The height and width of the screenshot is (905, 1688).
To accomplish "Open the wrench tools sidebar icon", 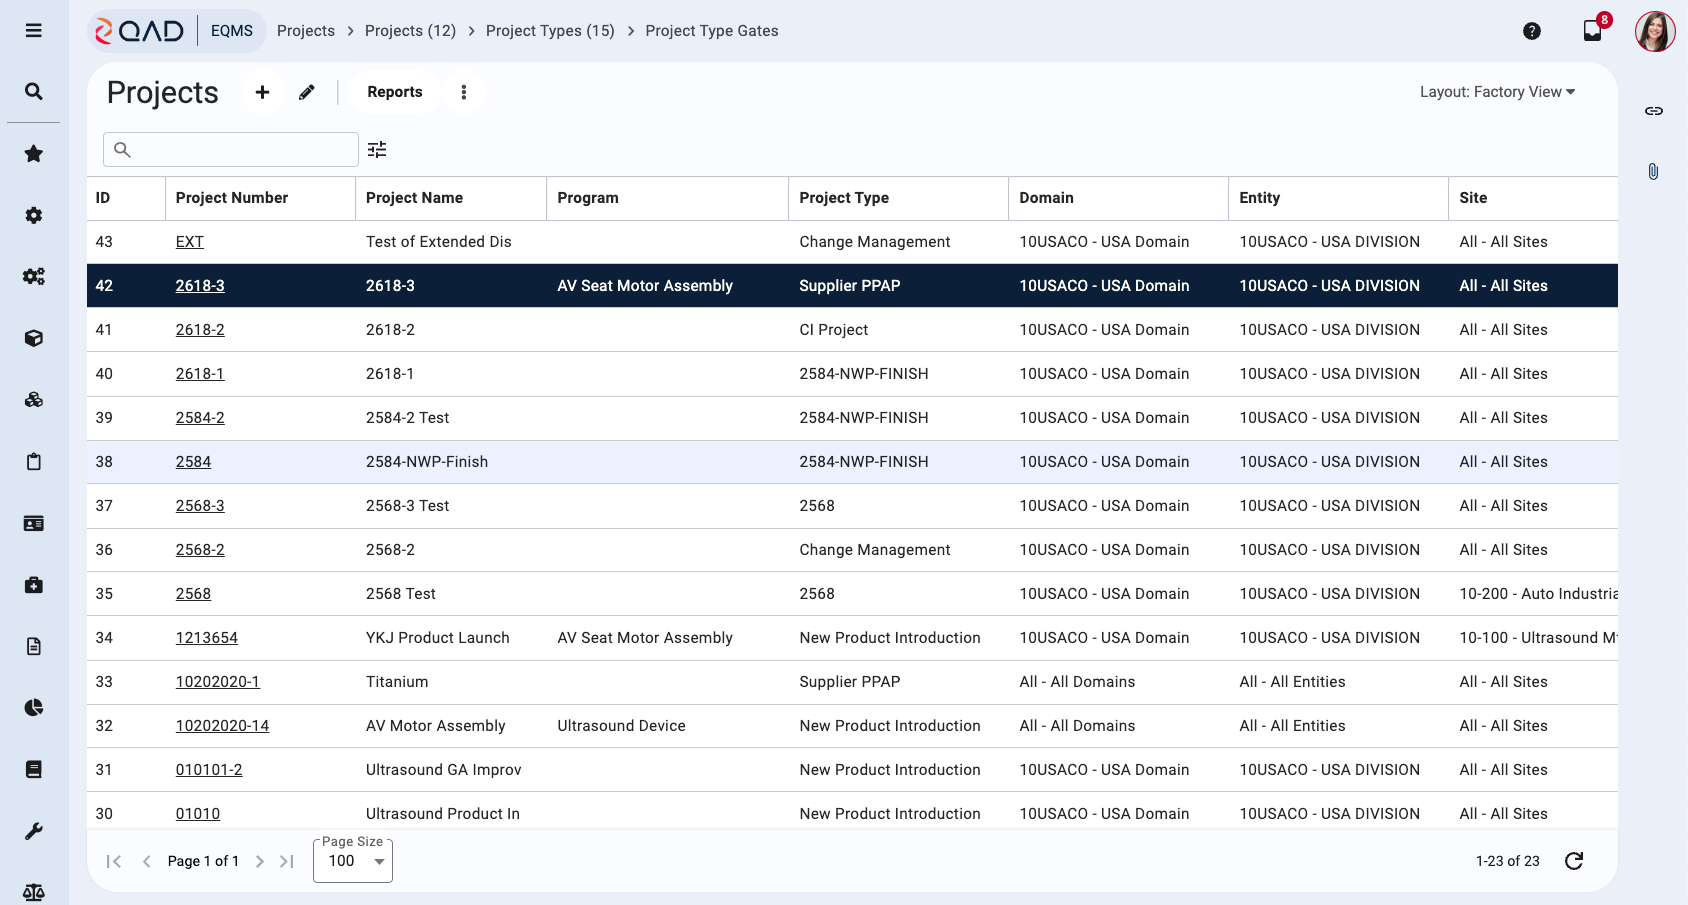I will click(33, 831).
